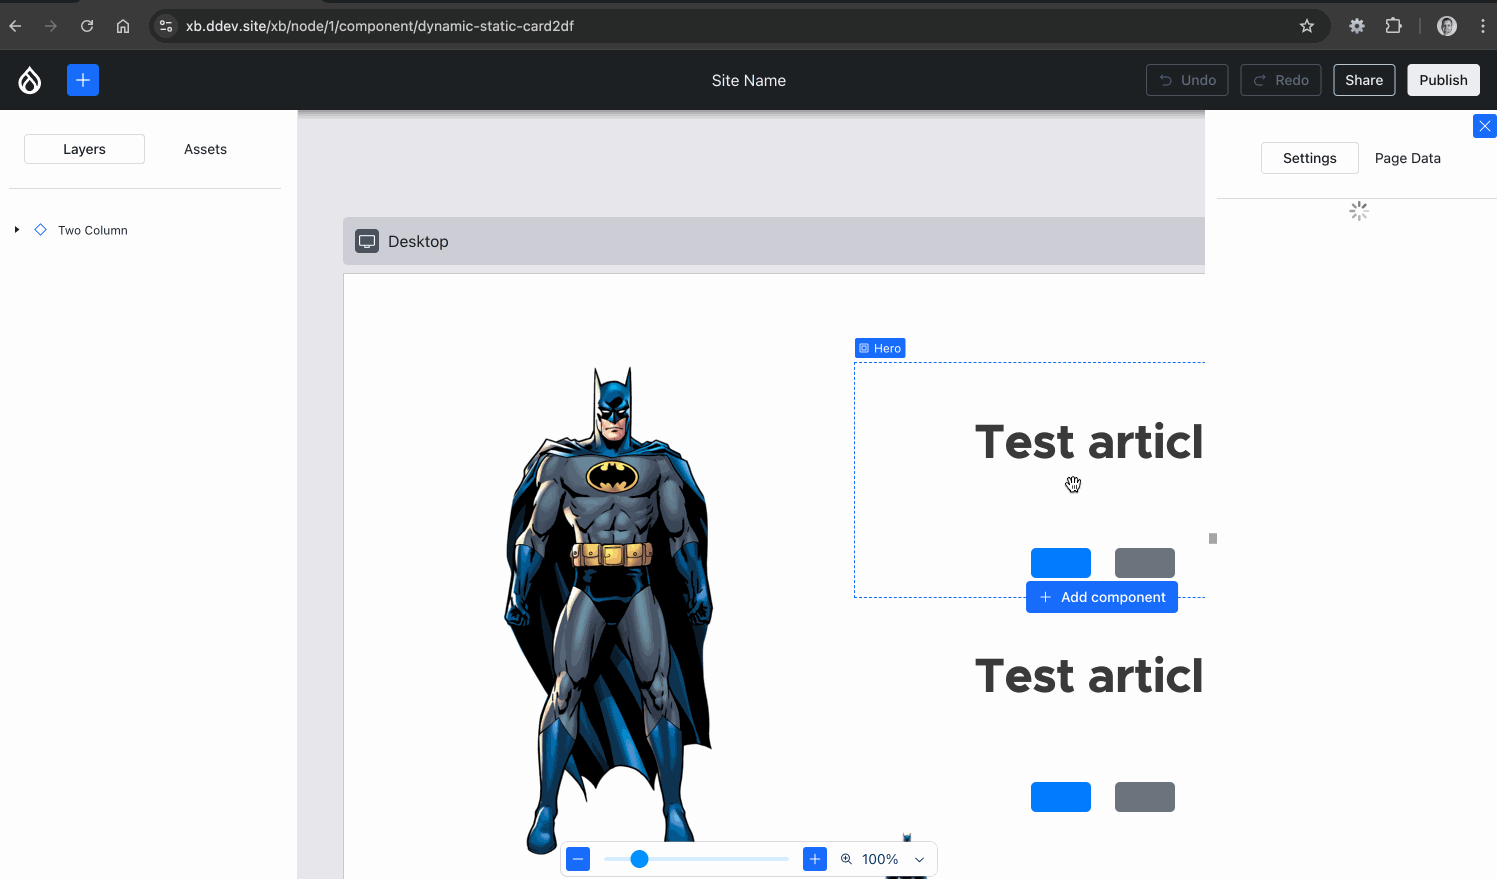The width and height of the screenshot is (1497, 879).
Task: Open Chrome three-dot menu
Action: tap(1482, 26)
